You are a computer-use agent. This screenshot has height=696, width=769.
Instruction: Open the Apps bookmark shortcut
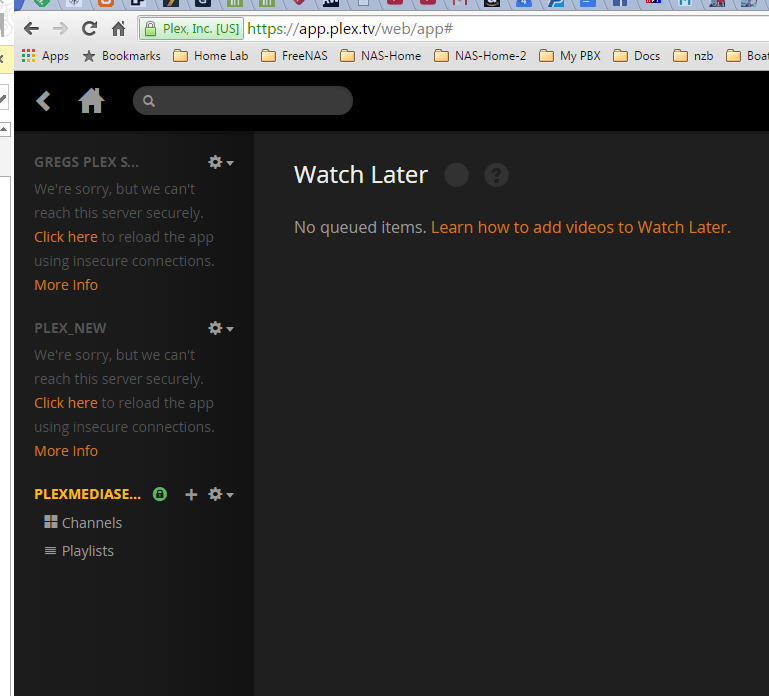pos(45,56)
